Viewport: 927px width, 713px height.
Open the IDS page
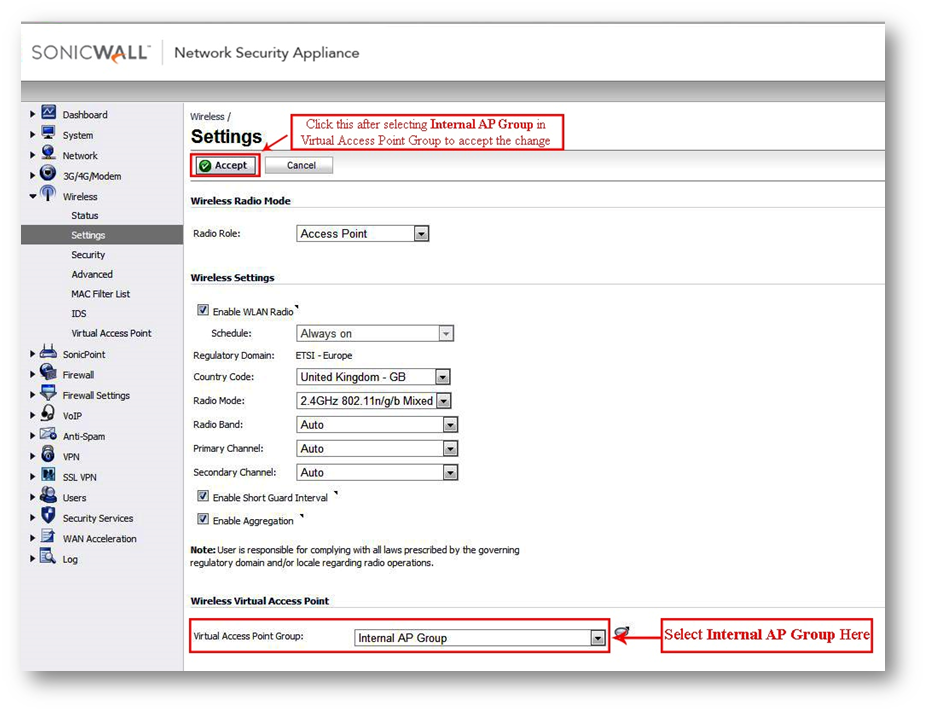coord(79,313)
